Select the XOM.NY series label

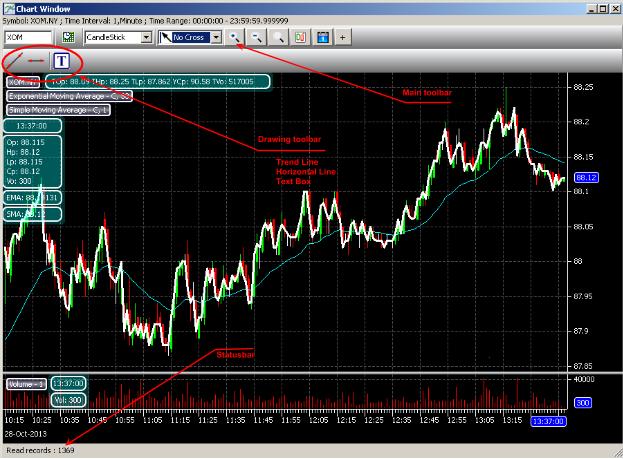pos(22,82)
